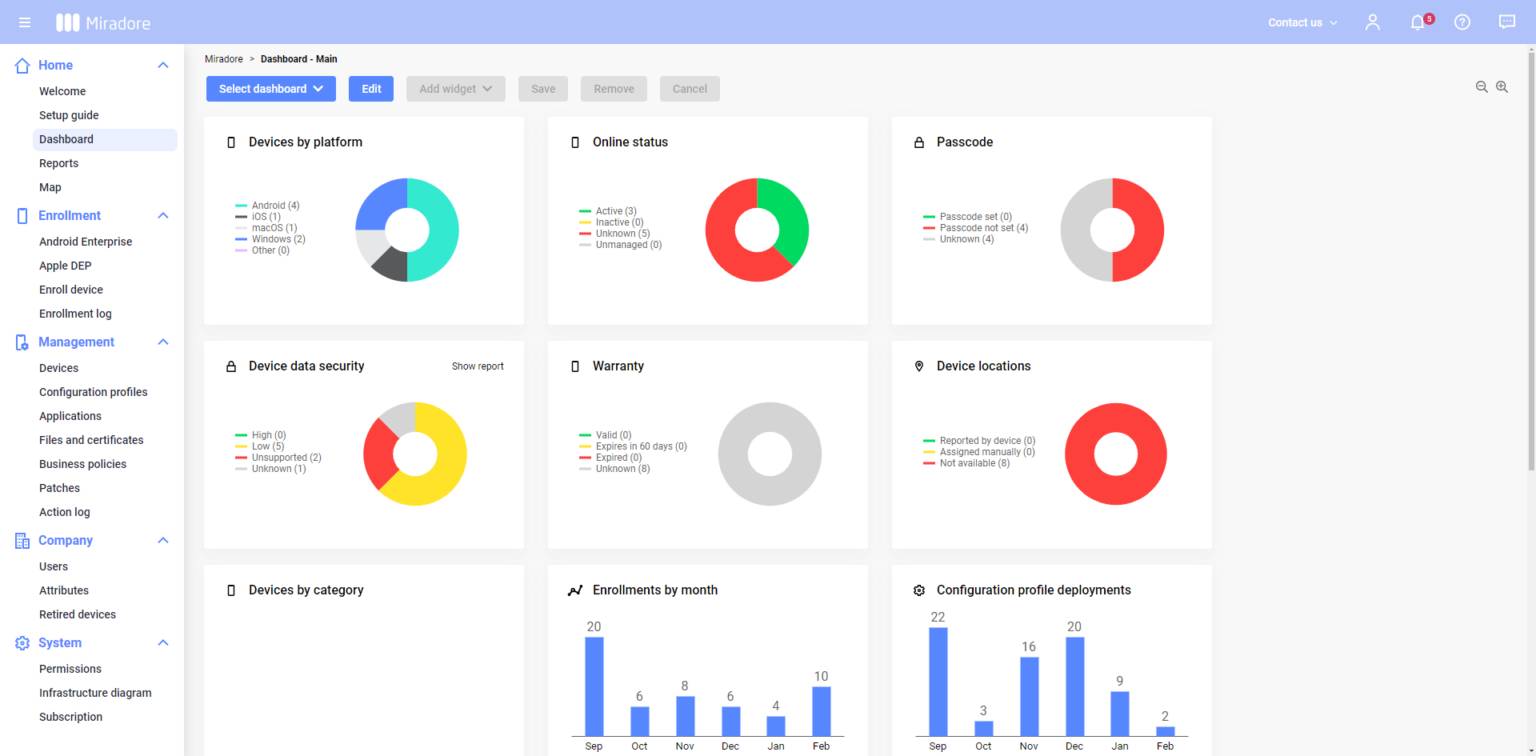Open the hamburger navigation menu
This screenshot has height=756, width=1536.
pos(24,21)
